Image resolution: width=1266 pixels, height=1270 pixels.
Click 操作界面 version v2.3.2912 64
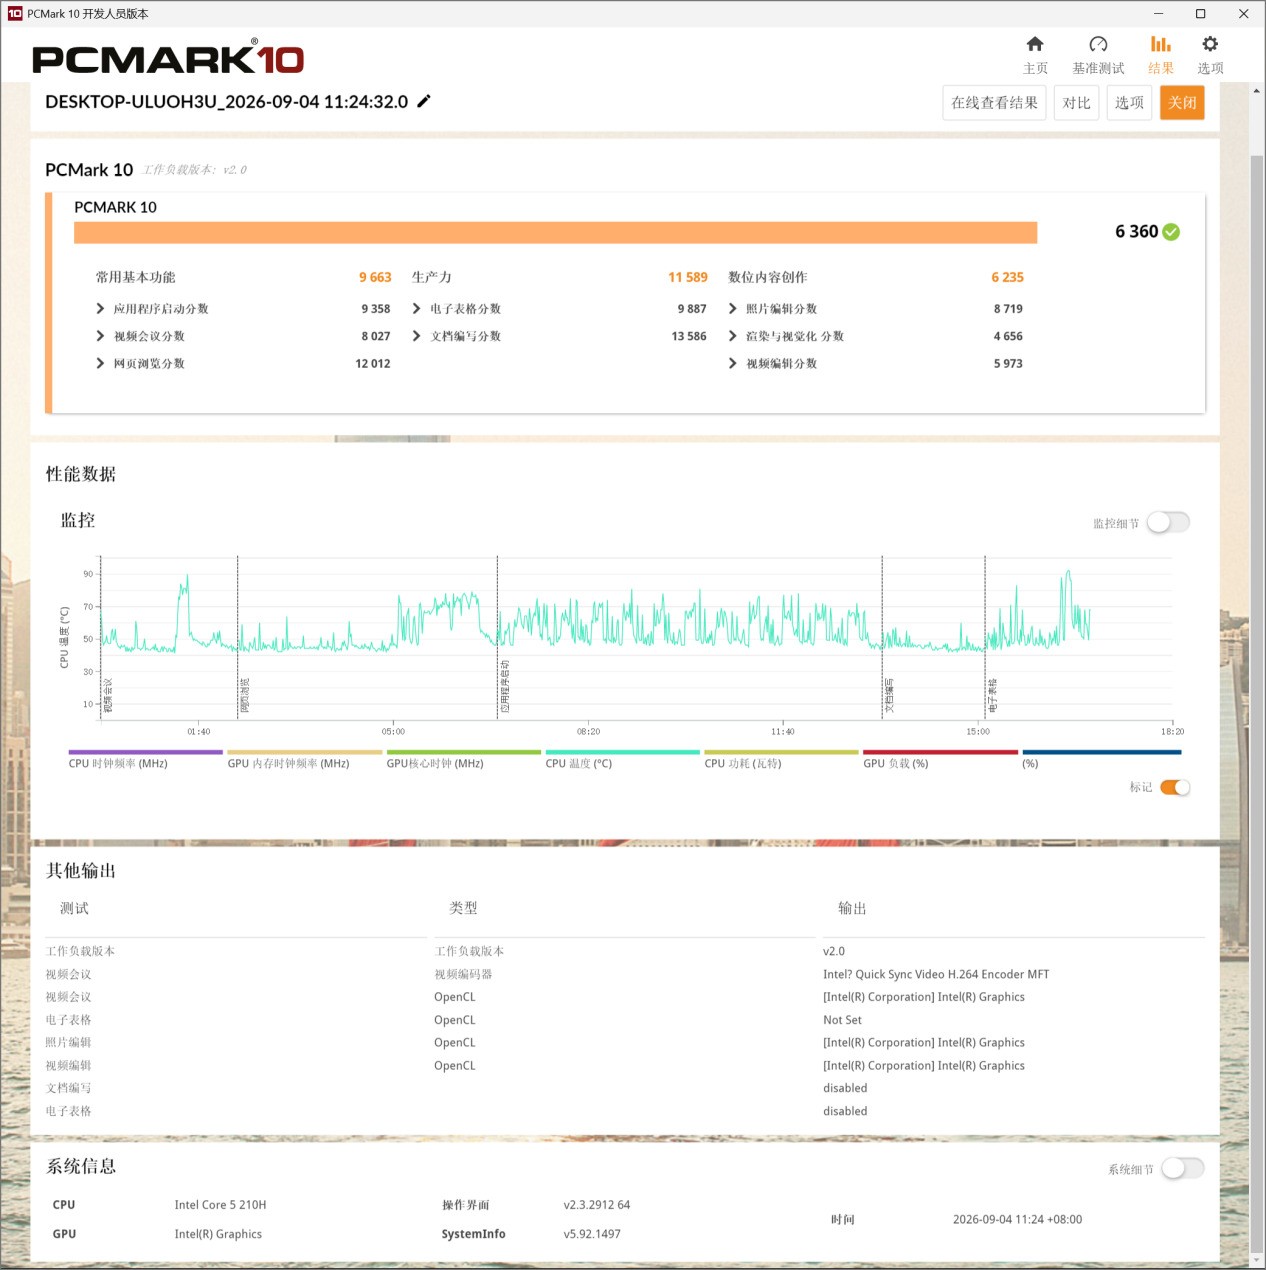pyautogui.click(x=597, y=1205)
